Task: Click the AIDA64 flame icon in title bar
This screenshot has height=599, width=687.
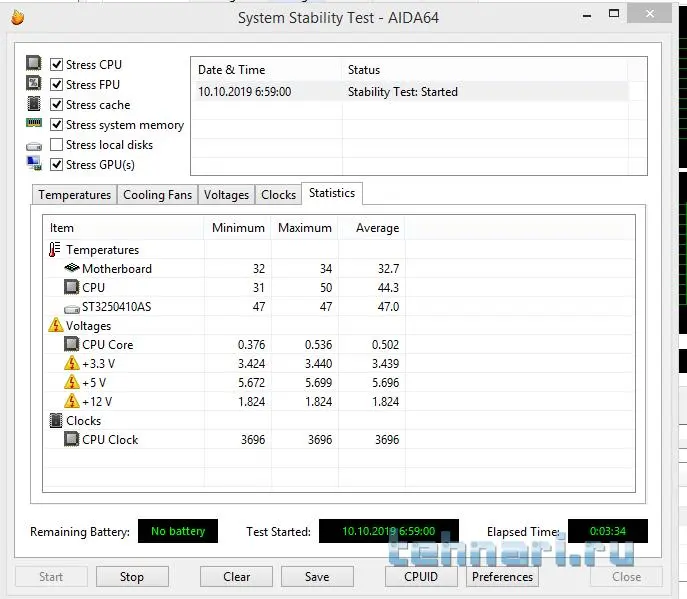Action: (18, 18)
